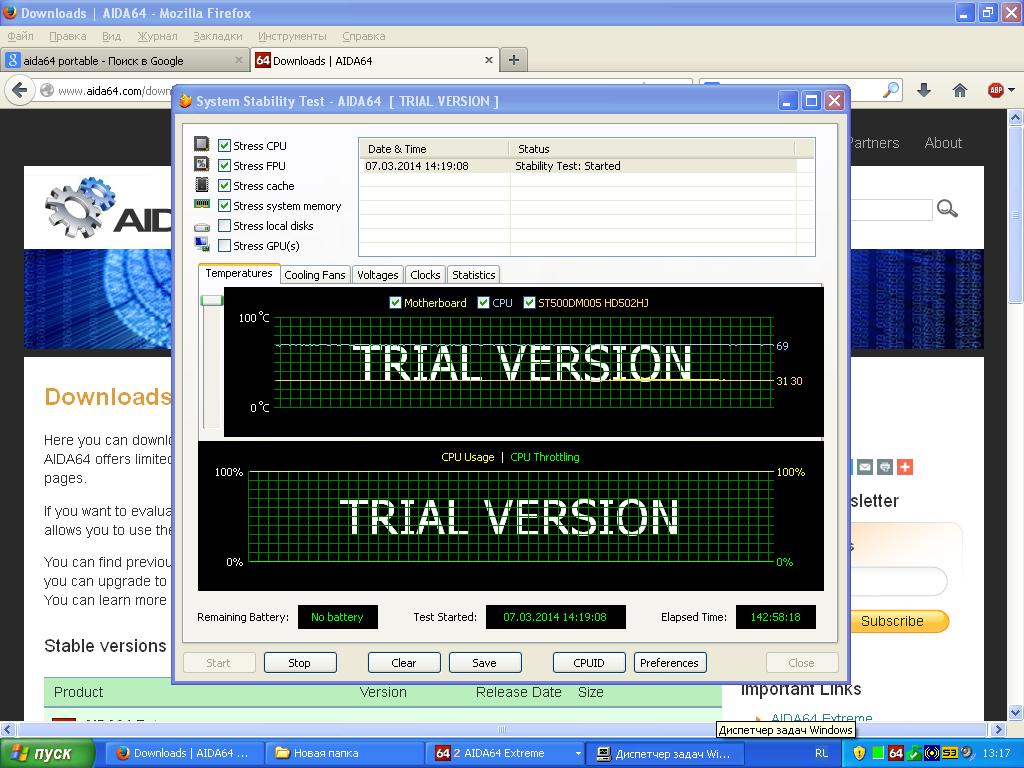
Task: Uncheck the Stress CPU checkbox
Action: tap(224, 146)
